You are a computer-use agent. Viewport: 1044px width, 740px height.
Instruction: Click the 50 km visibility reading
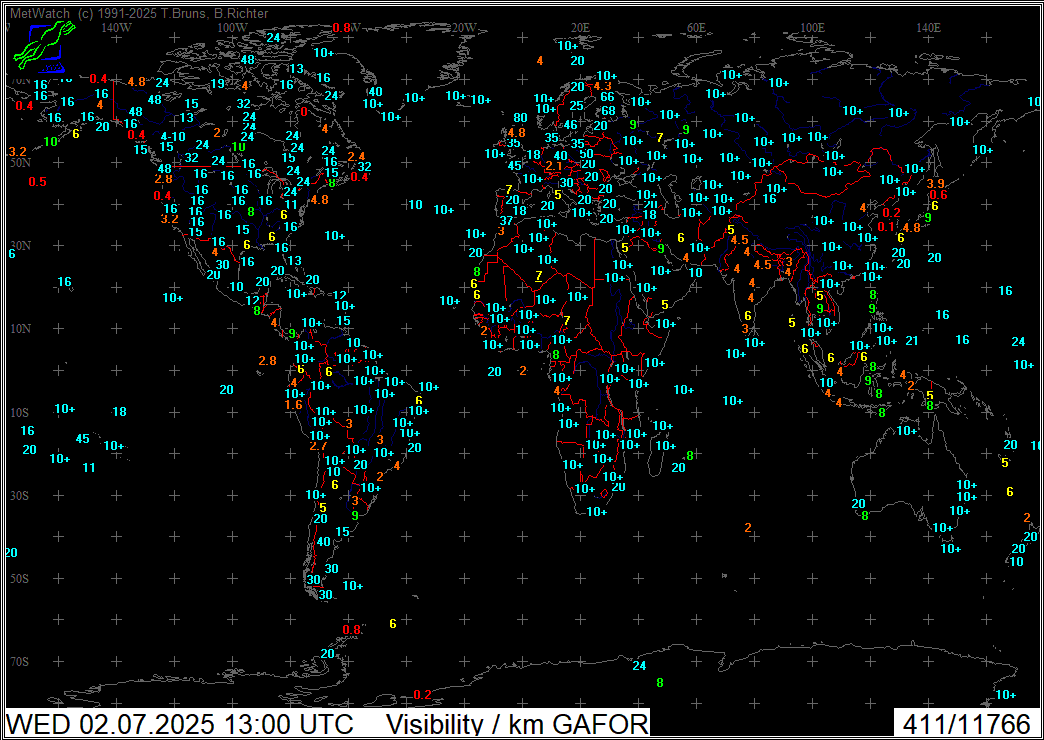587,154
